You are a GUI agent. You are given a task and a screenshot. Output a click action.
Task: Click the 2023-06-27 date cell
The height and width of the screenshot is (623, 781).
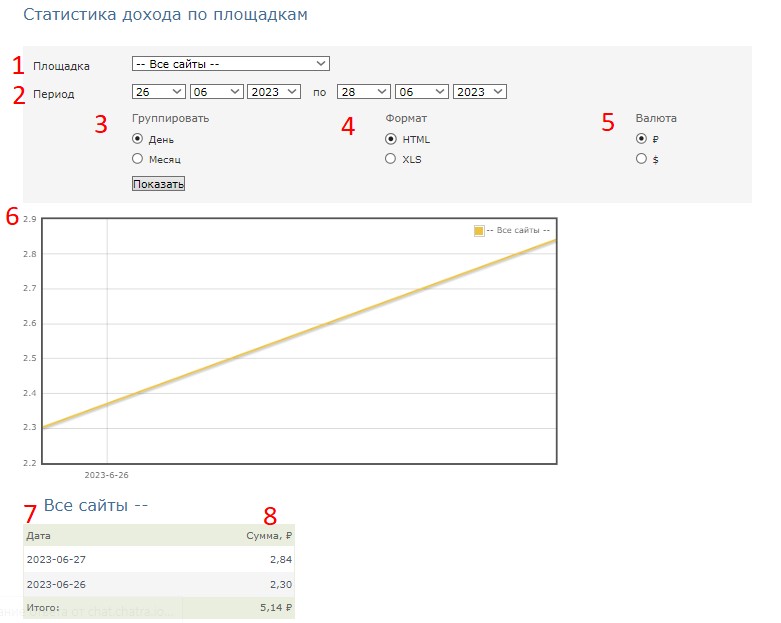coord(56,559)
